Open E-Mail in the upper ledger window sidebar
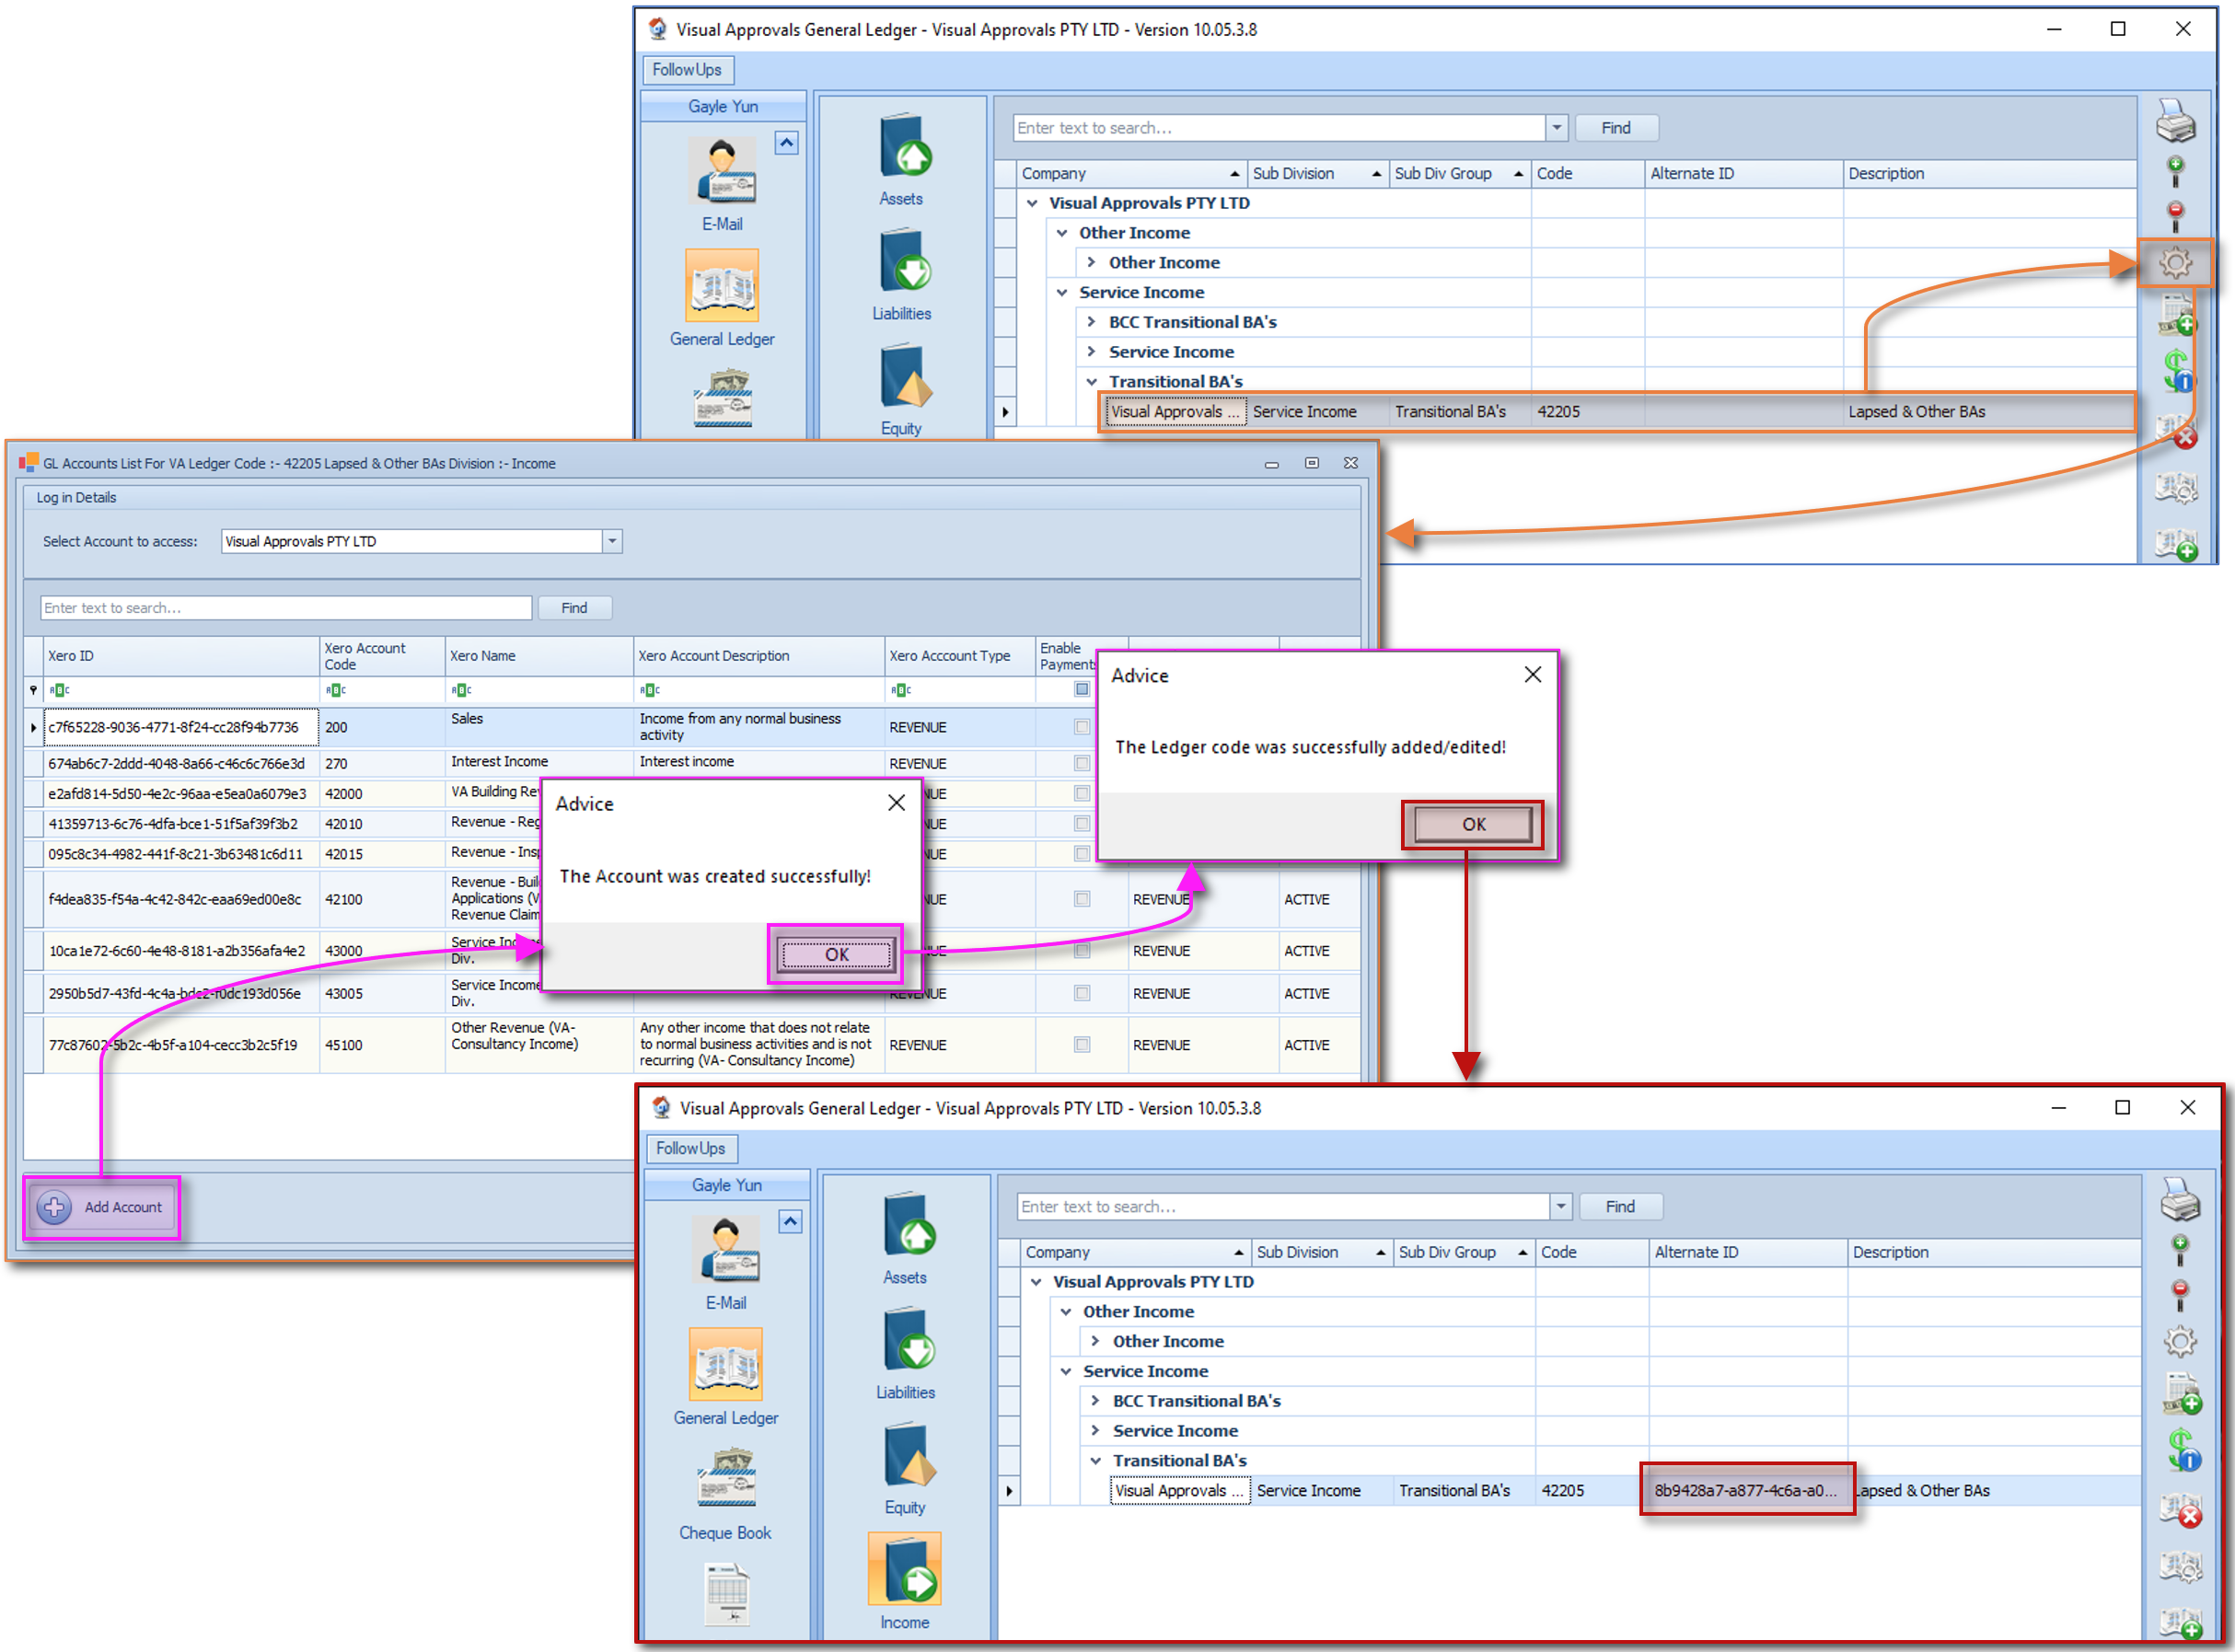2235x1652 pixels. [x=722, y=185]
